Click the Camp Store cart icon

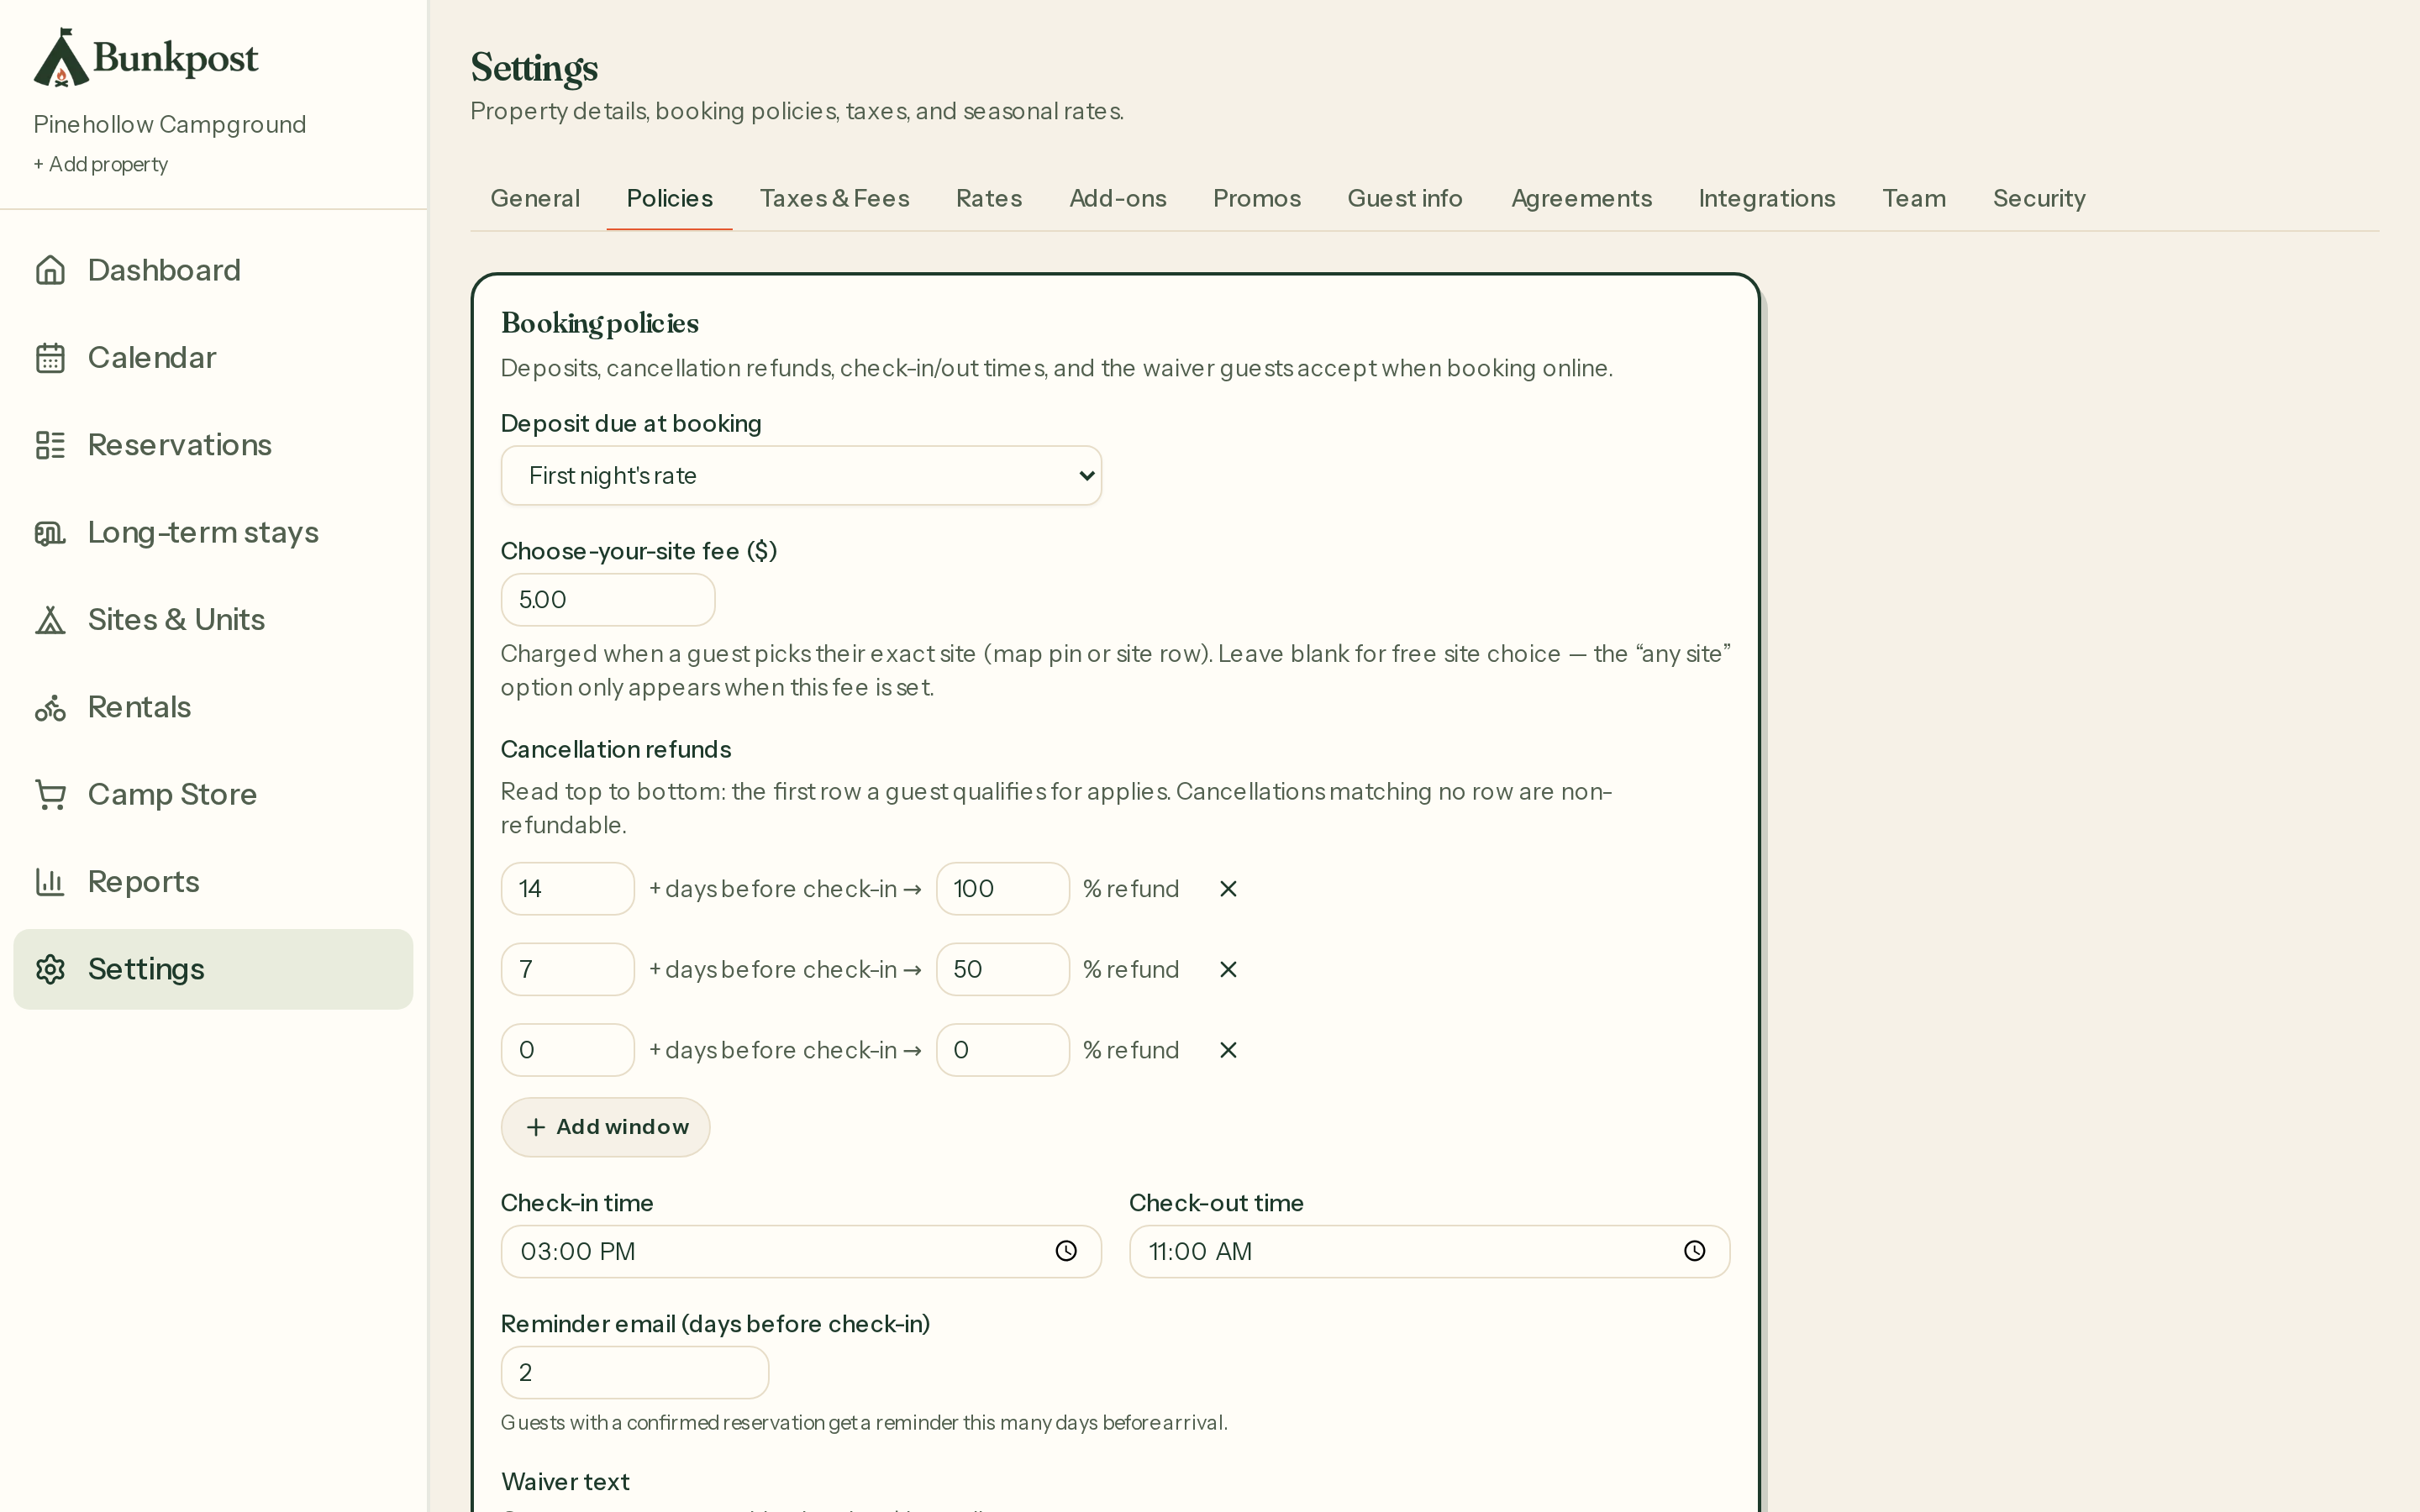coord(50,794)
